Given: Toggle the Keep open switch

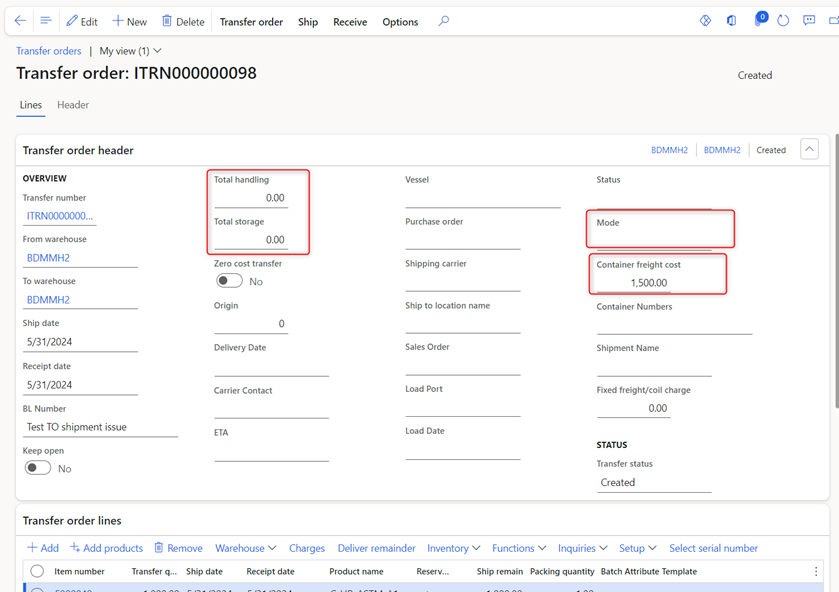Looking at the screenshot, I should pyautogui.click(x=38, y=468).
